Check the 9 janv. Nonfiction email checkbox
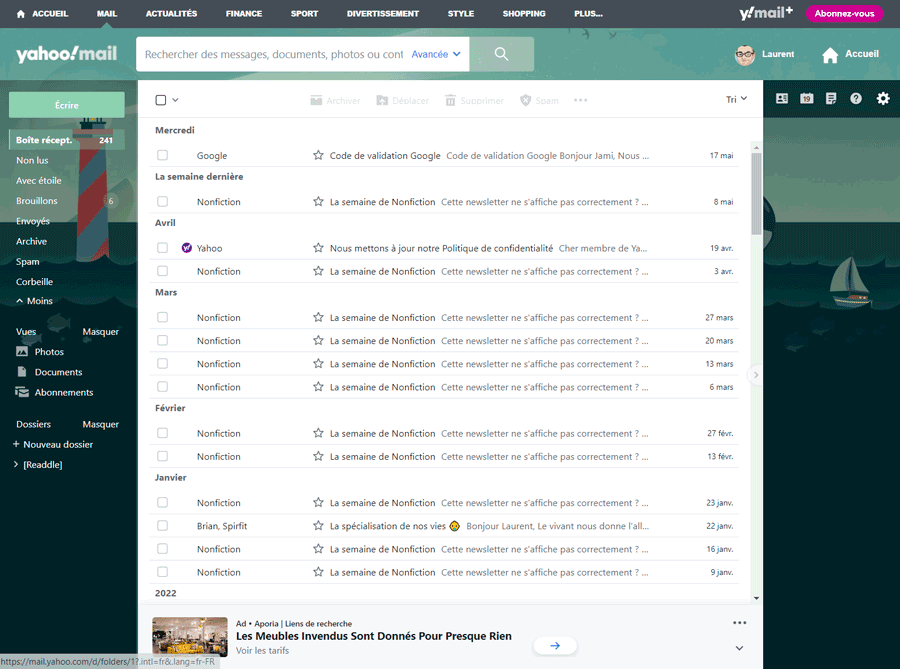 click(x=162, y=572)
